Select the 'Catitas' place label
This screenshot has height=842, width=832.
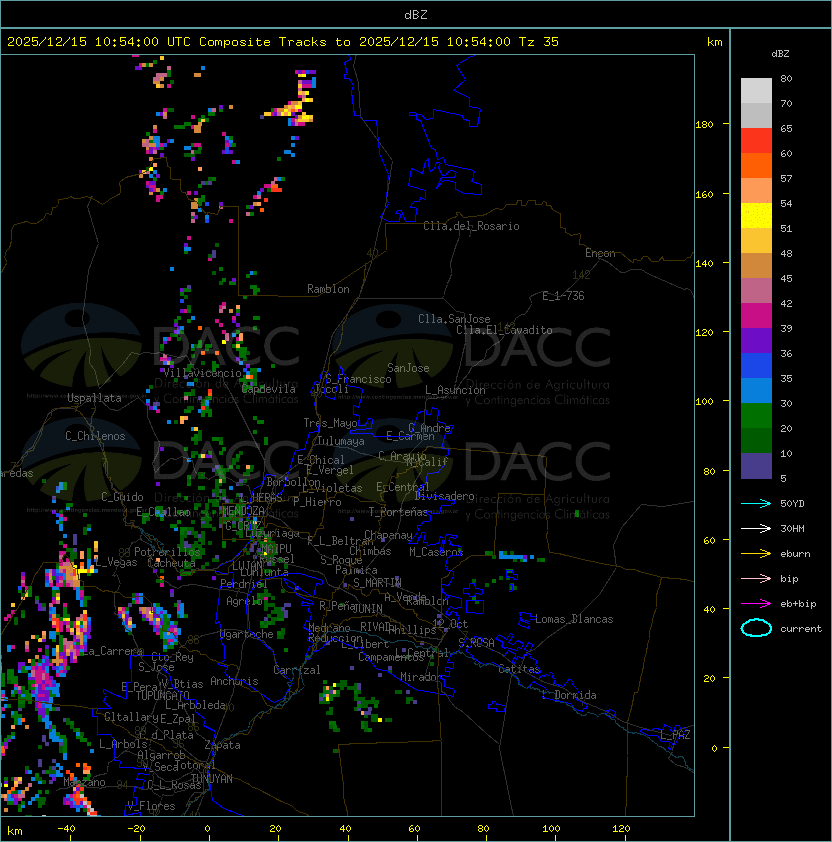point(519,669)
